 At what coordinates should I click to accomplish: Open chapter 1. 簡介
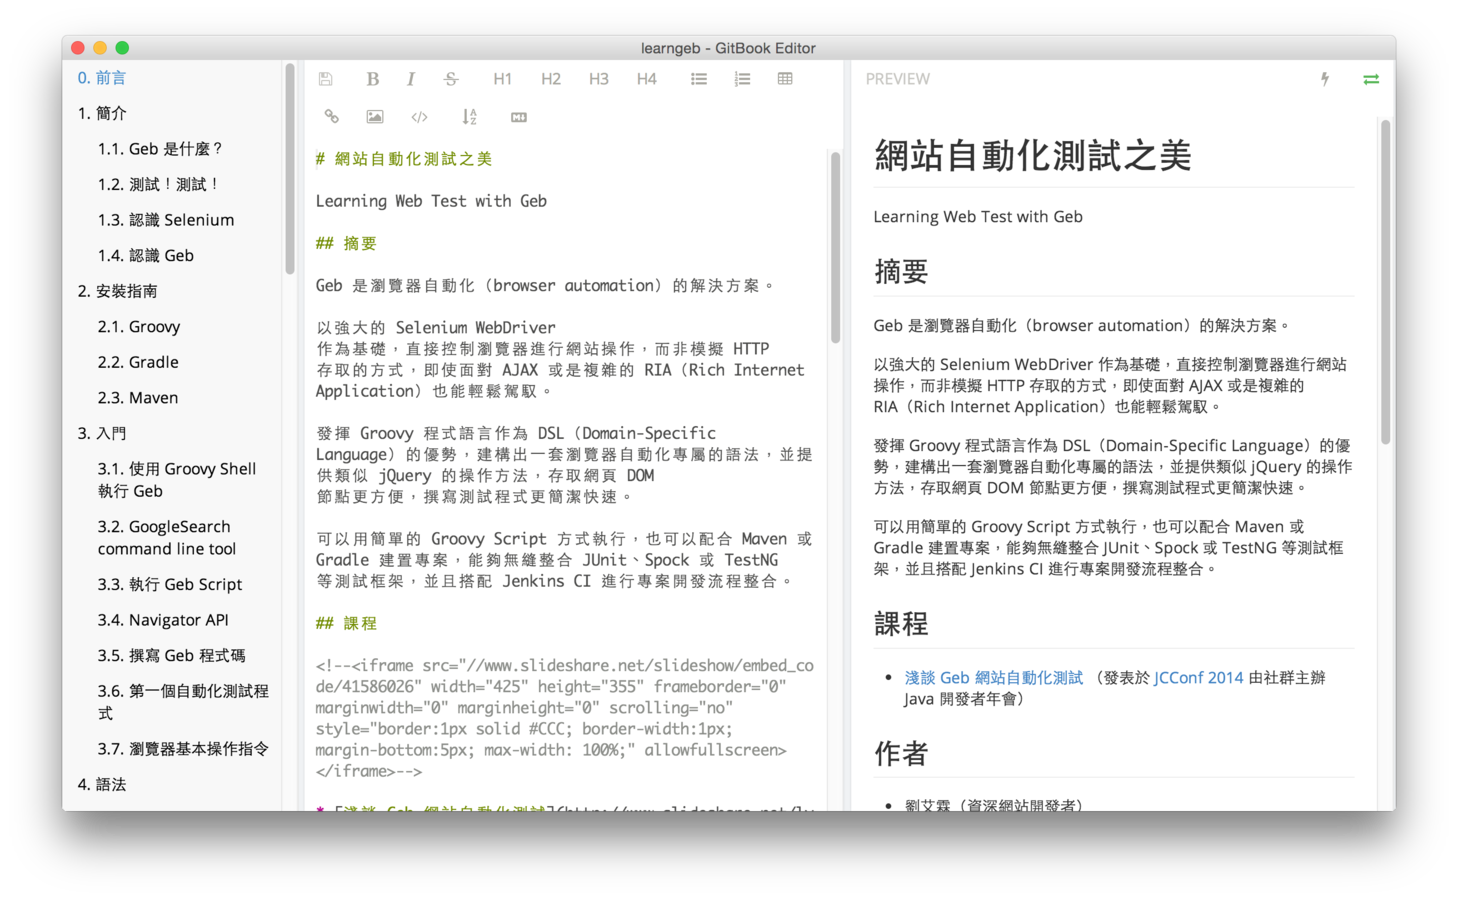102,113
